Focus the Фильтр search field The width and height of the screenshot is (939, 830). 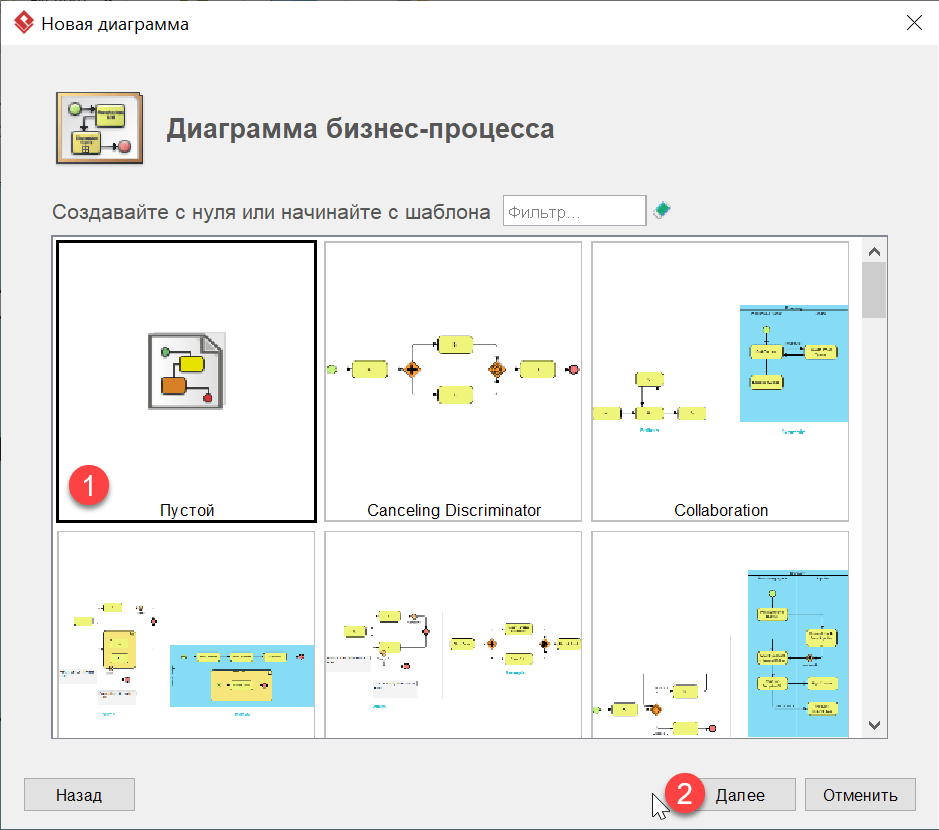[x=574, y=212]
